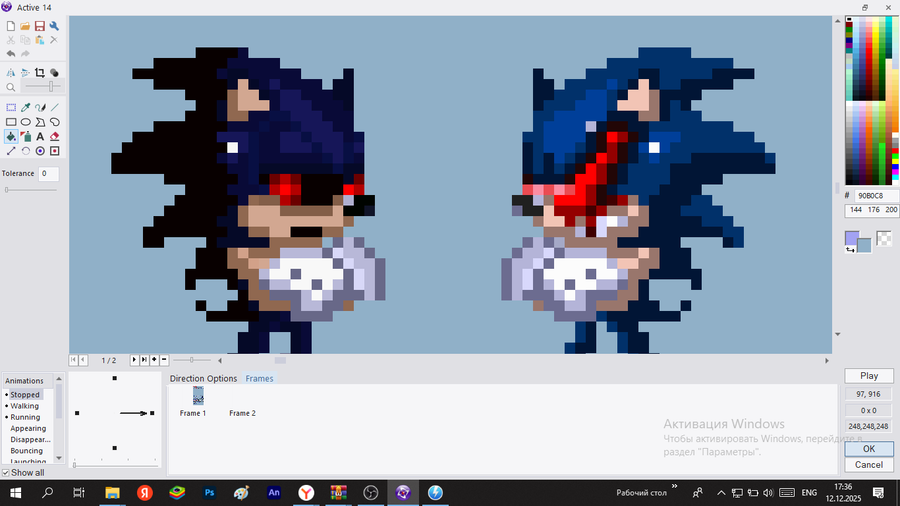Screen dimensions: 900x506
Task: Swap foreground and background colors arrow
Action: click(849, 250)
